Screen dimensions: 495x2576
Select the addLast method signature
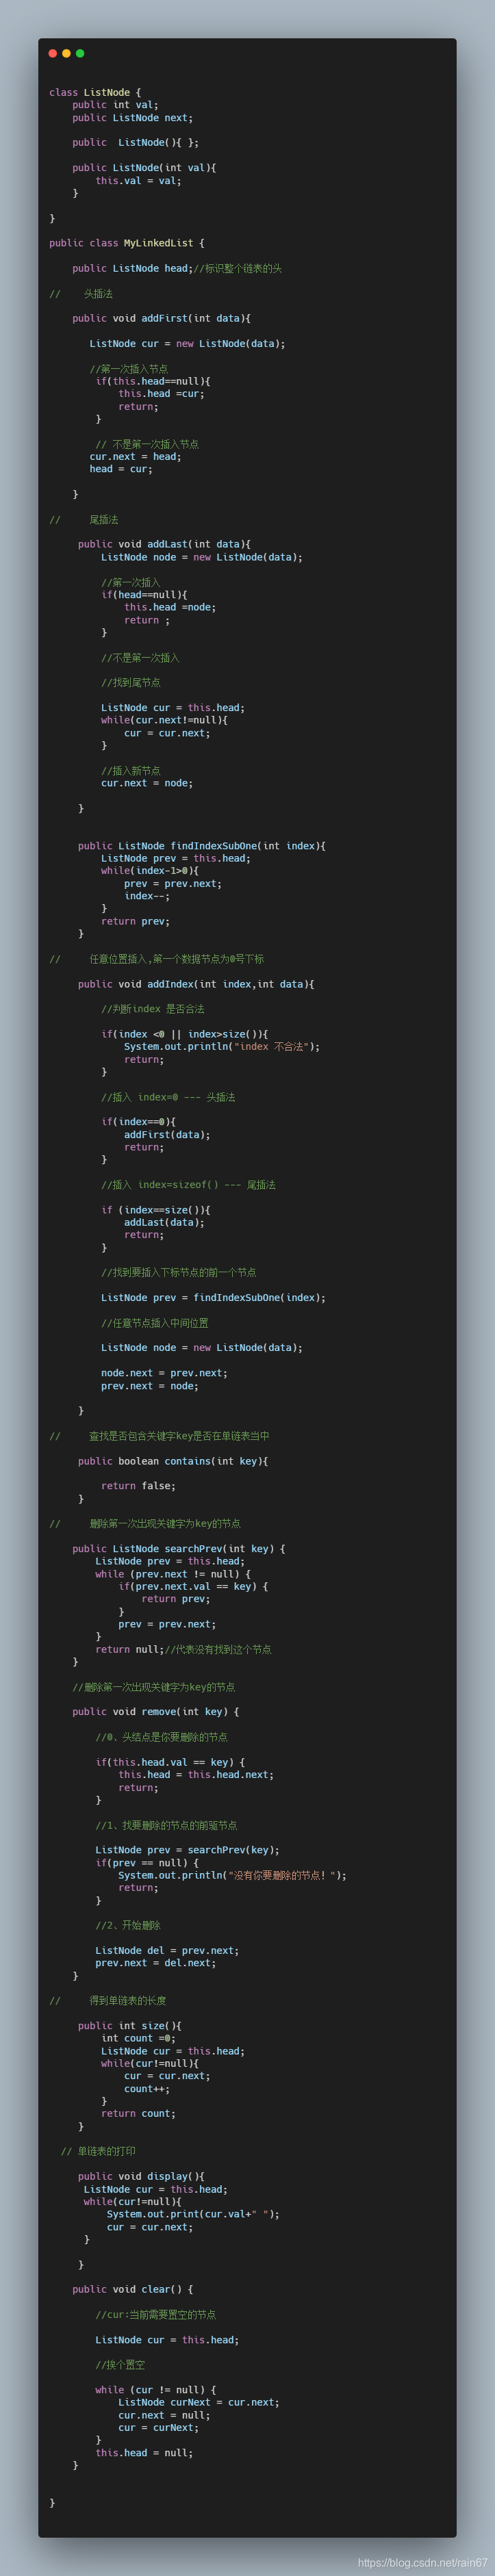[164, 544]
